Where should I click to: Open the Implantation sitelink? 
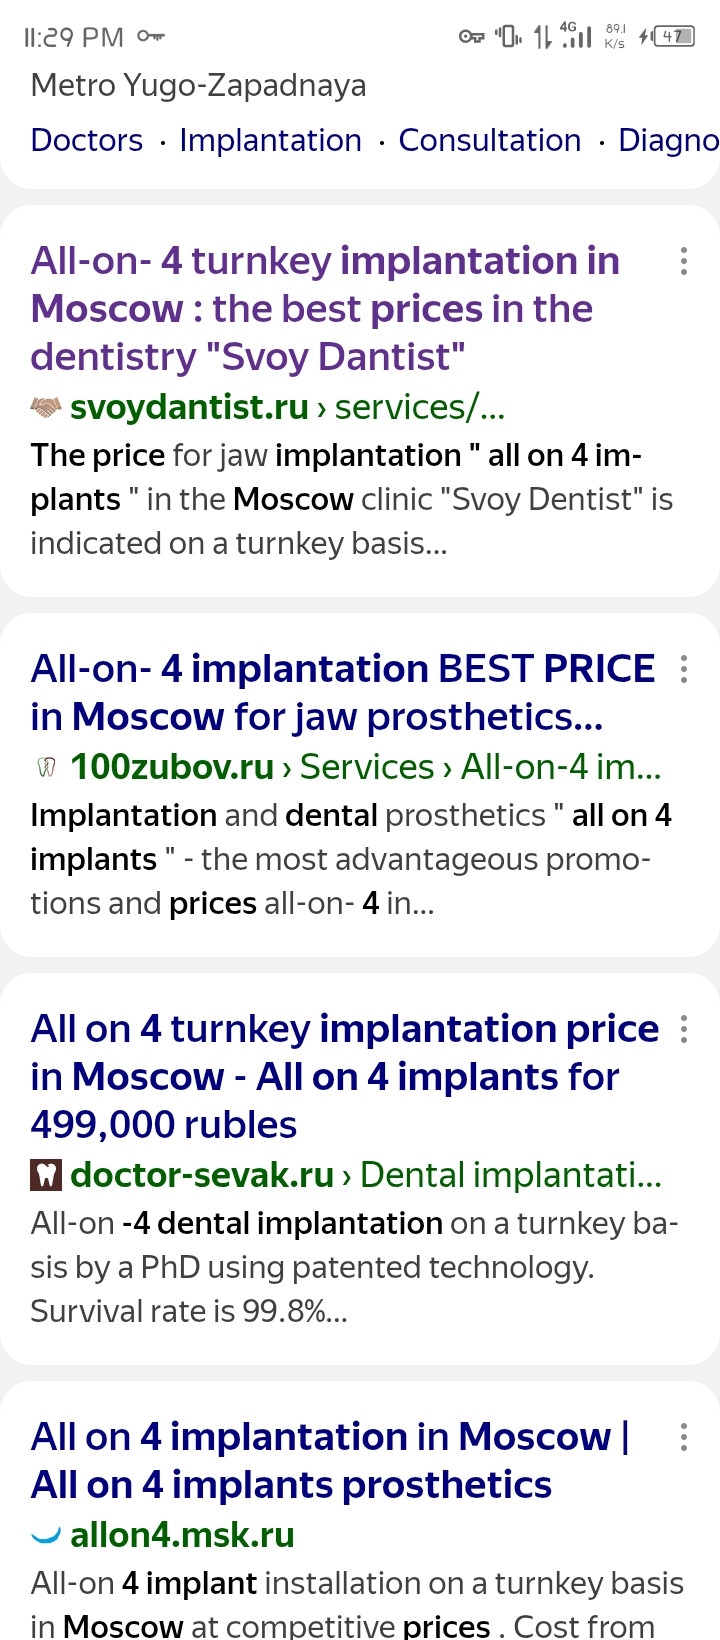pyautogui.click(x=270, y=141)
